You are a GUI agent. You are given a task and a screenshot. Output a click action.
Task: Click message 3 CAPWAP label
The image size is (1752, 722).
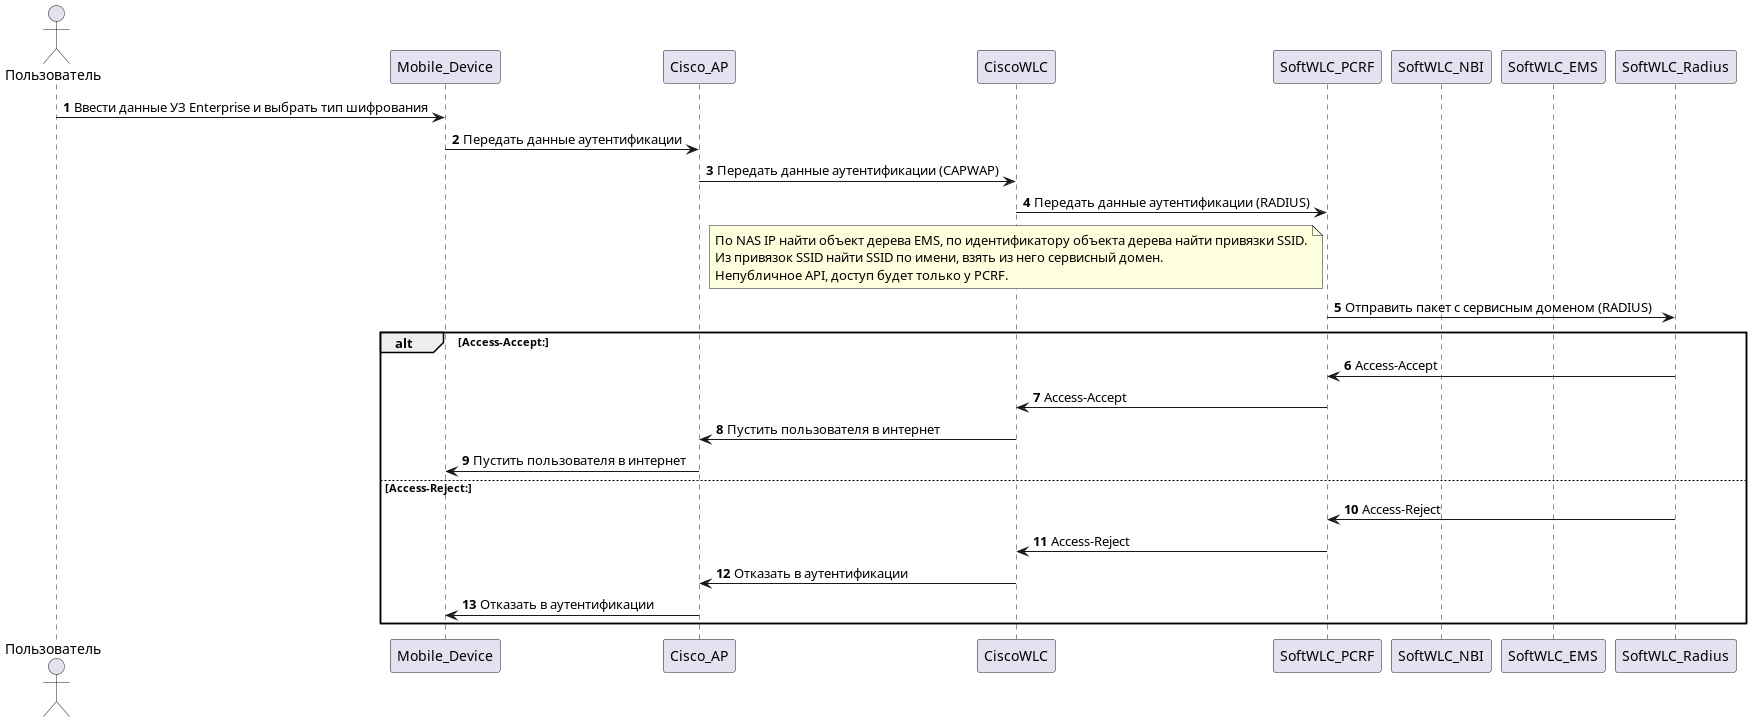click(857, 171)
